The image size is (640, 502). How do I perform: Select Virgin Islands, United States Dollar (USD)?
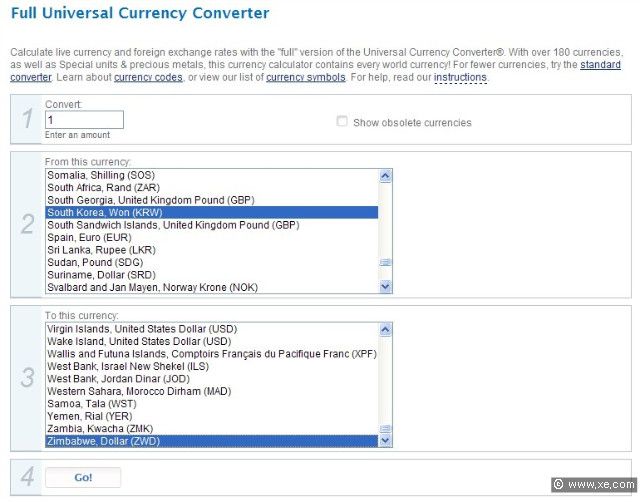(211, 329)
